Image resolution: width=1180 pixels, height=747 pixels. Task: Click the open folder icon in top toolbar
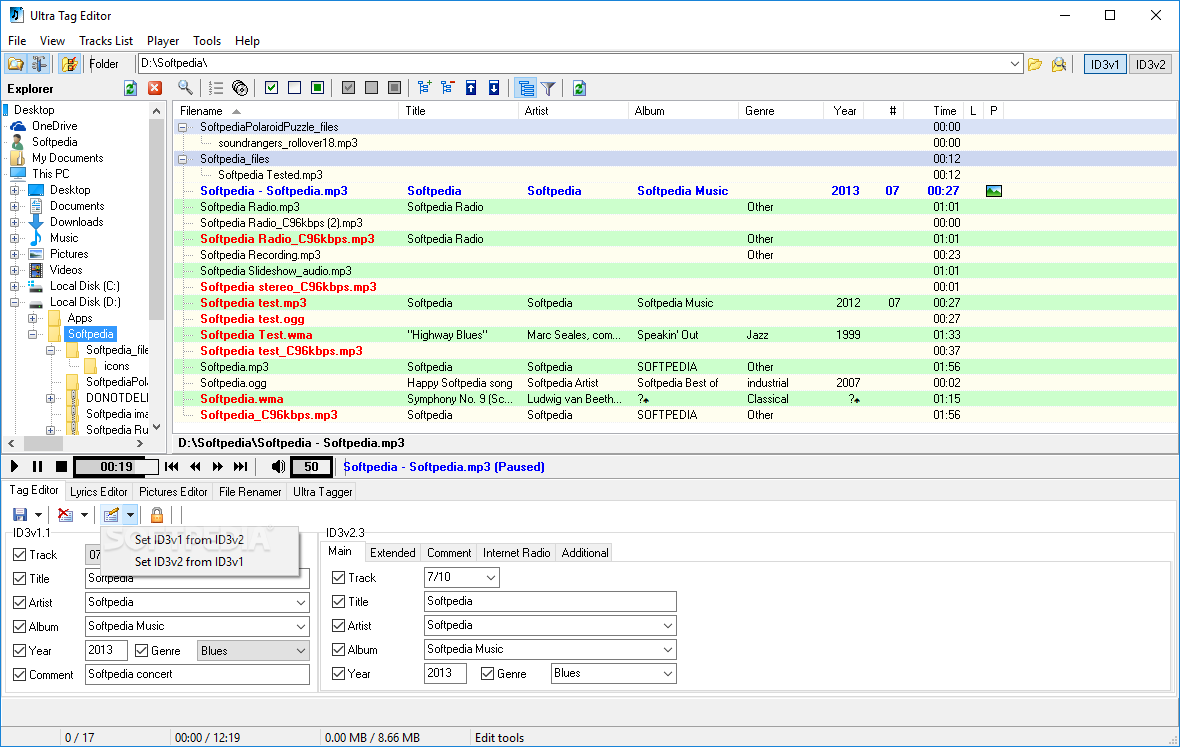[x=16, y=64]
